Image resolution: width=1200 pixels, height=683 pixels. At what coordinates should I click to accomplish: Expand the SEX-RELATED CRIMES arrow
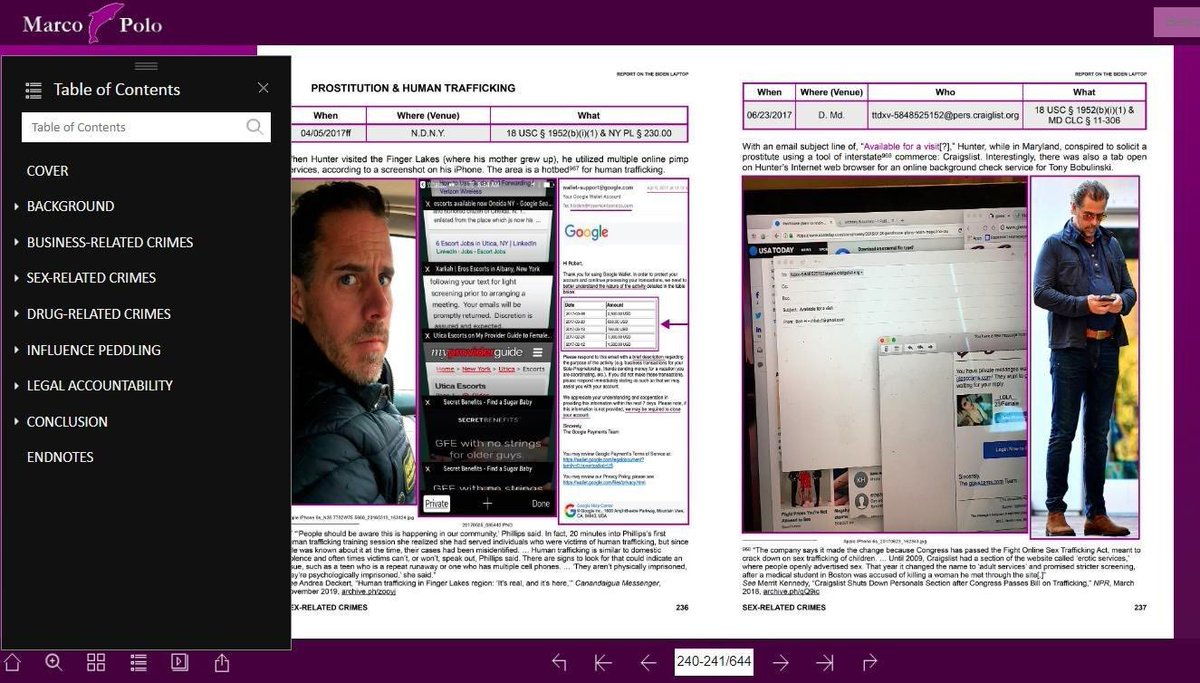pyautogui.click(x=17, y=278)
